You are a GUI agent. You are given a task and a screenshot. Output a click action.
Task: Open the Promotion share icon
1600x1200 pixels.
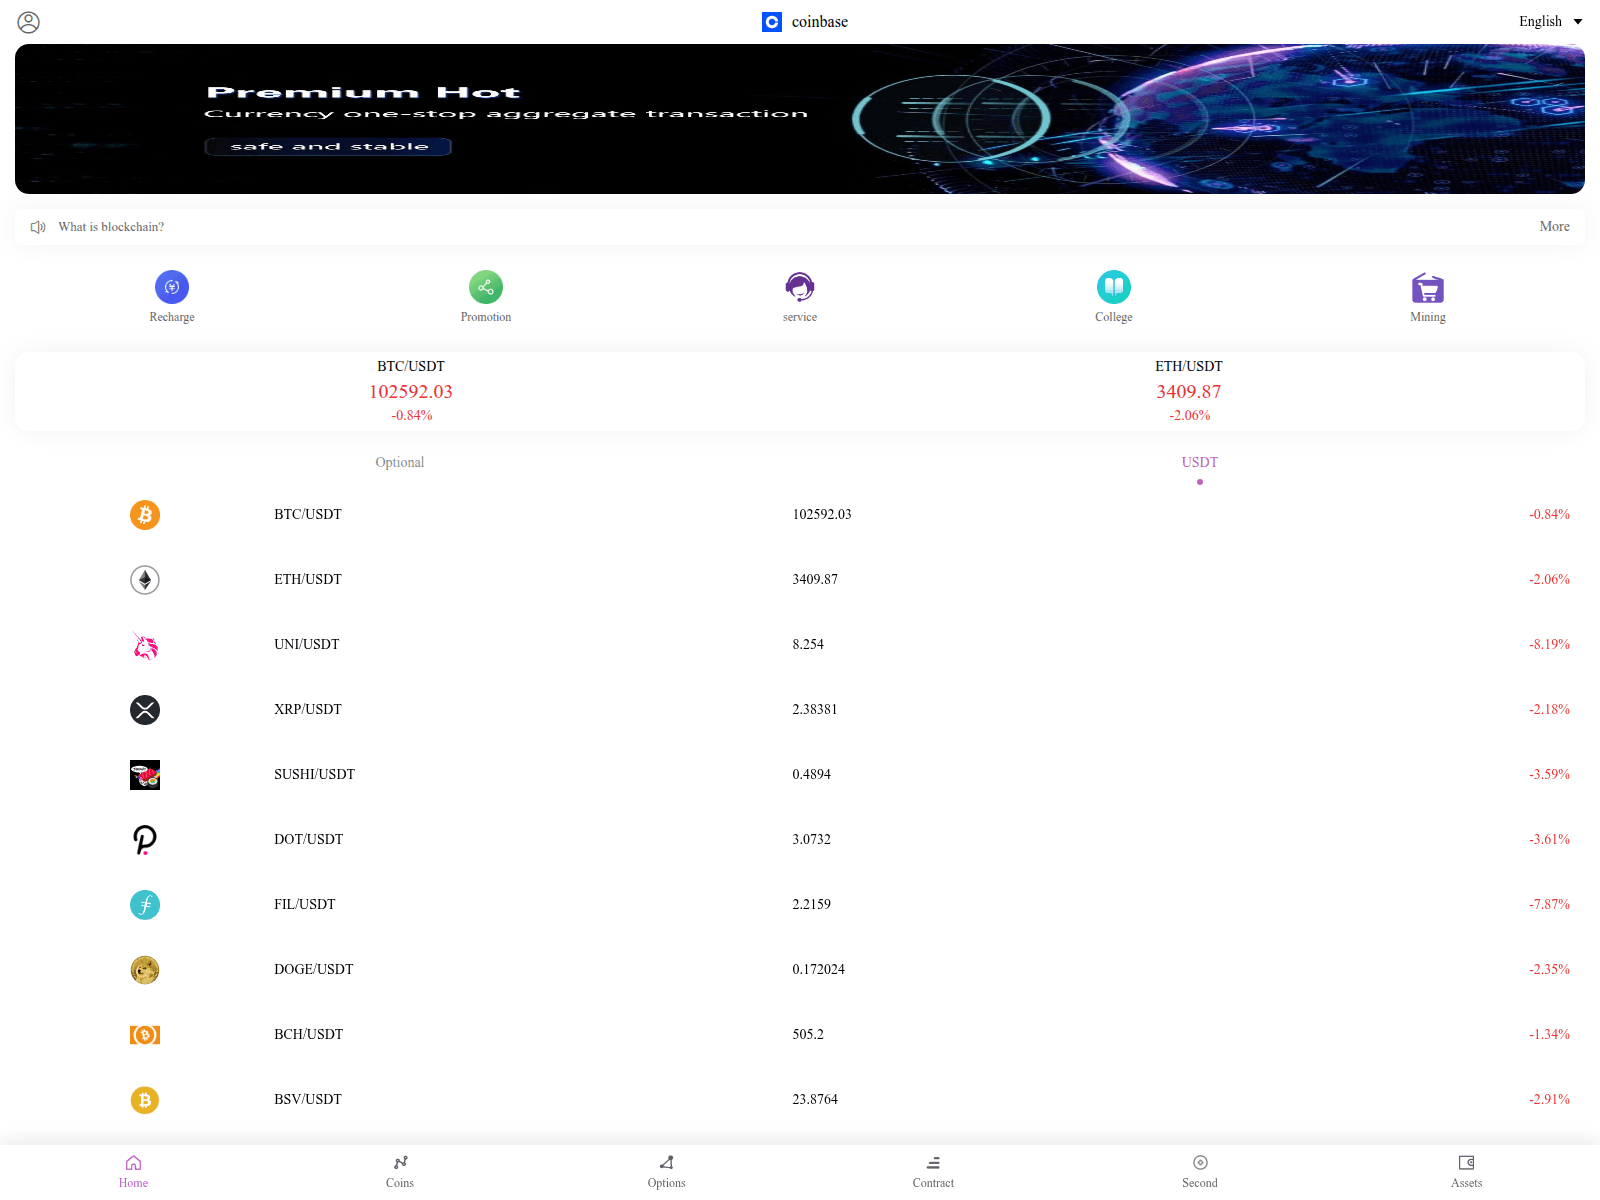point(486,287)
